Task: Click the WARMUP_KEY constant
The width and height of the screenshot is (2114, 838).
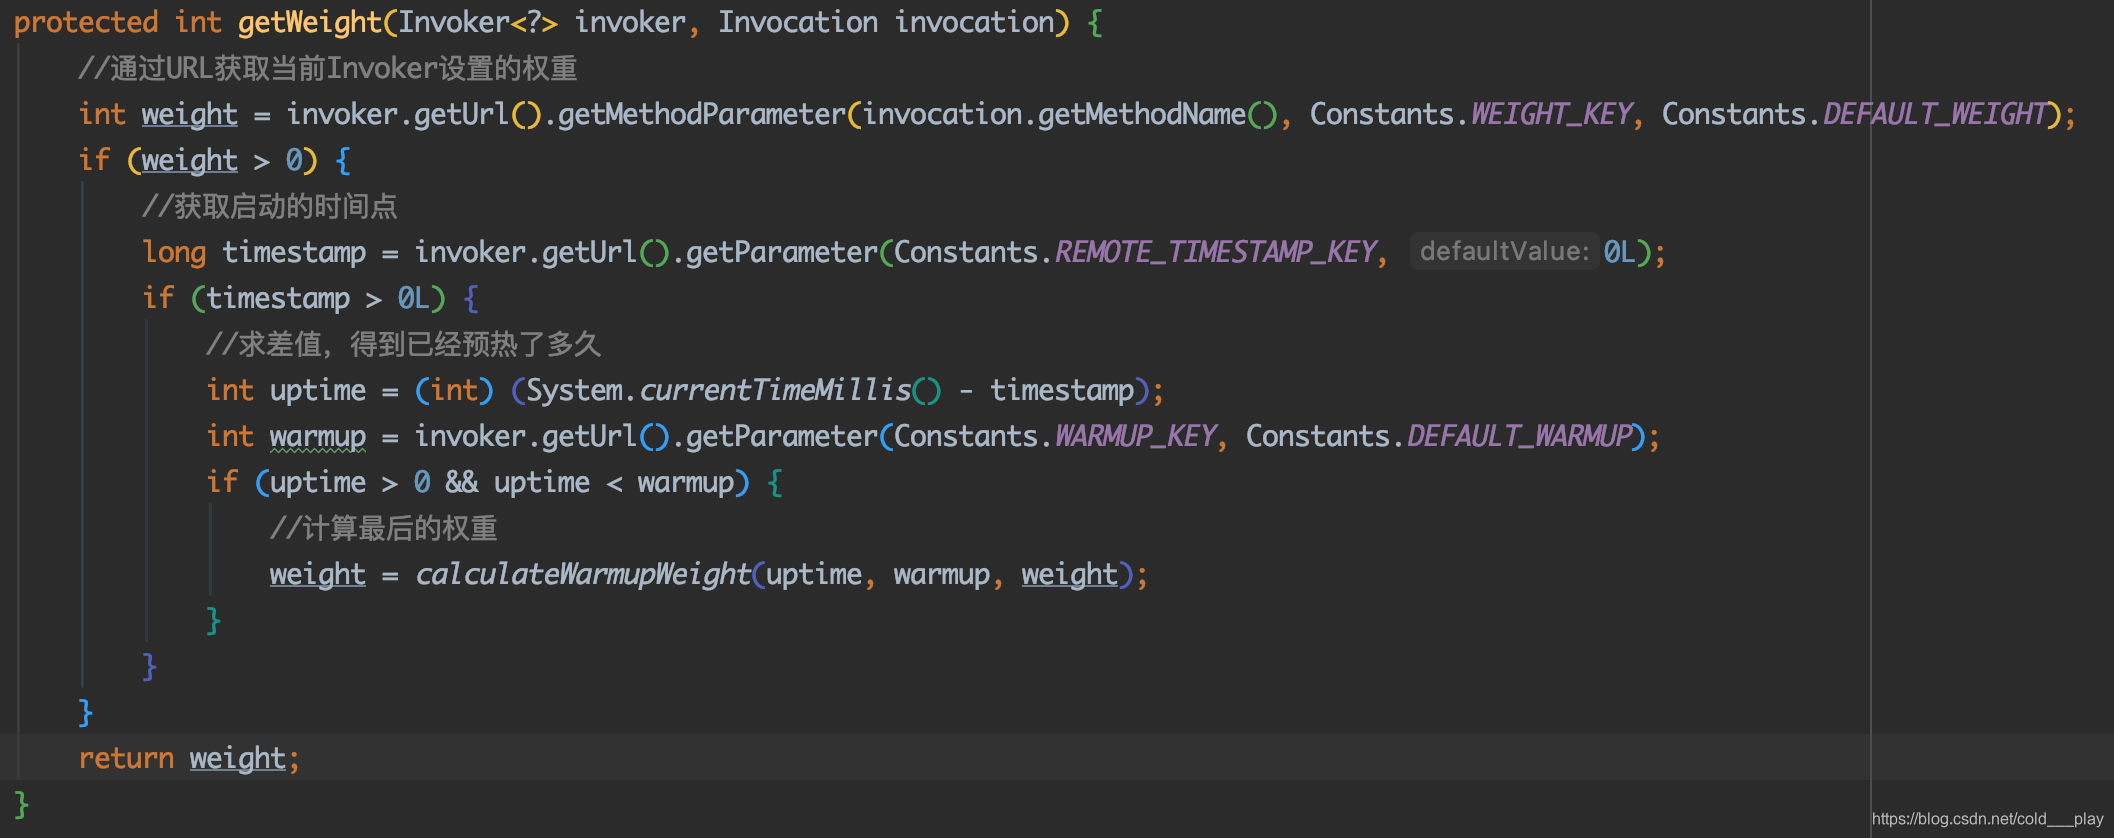Action: pyautogui.click(x=1136, y=436)
